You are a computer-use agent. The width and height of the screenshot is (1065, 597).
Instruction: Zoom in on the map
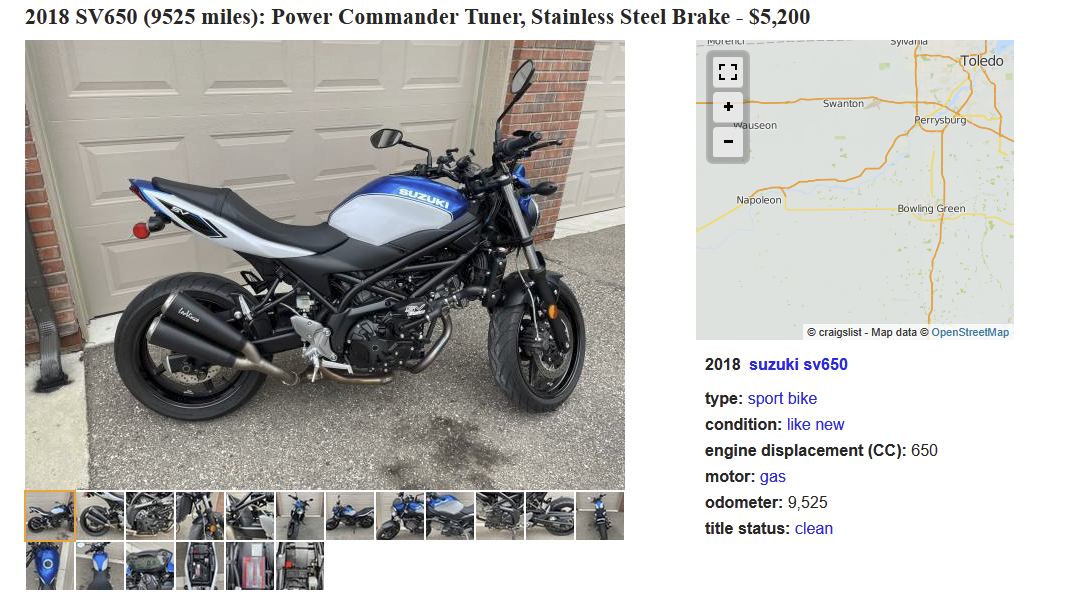(x=727, y=107)
